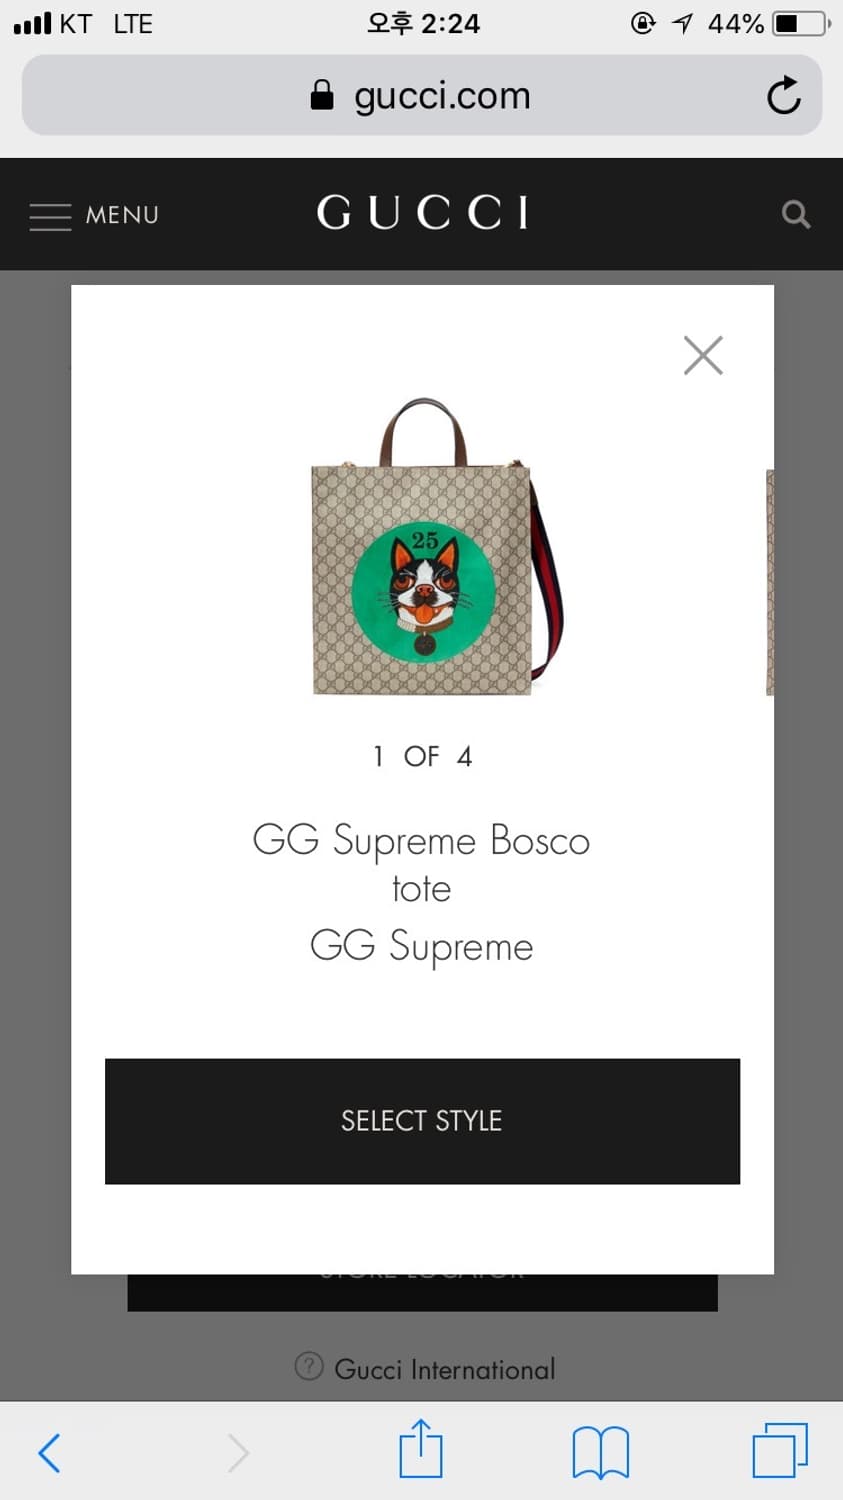Go back with Safari back arrow
The image size is (843, 1500).
point(49,1452)
